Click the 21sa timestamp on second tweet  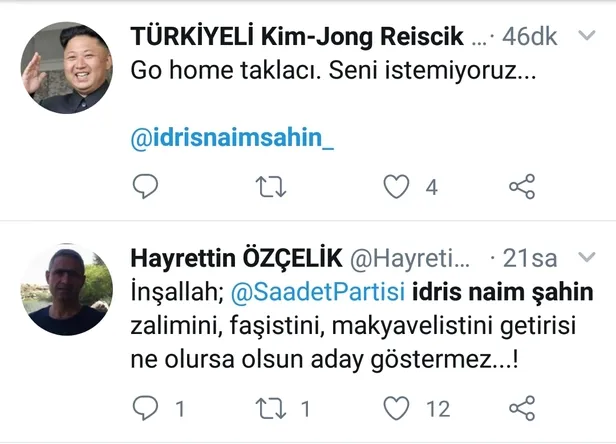(530, 260)
